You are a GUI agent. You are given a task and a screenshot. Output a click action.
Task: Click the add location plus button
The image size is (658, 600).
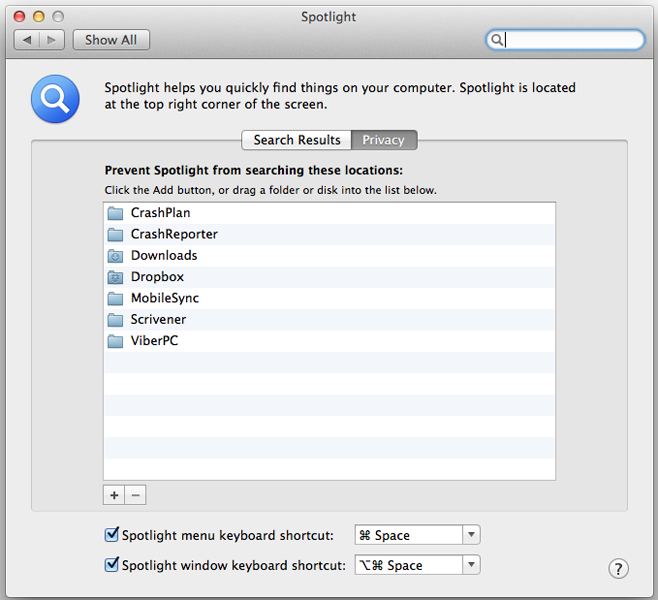coord(114,495)
